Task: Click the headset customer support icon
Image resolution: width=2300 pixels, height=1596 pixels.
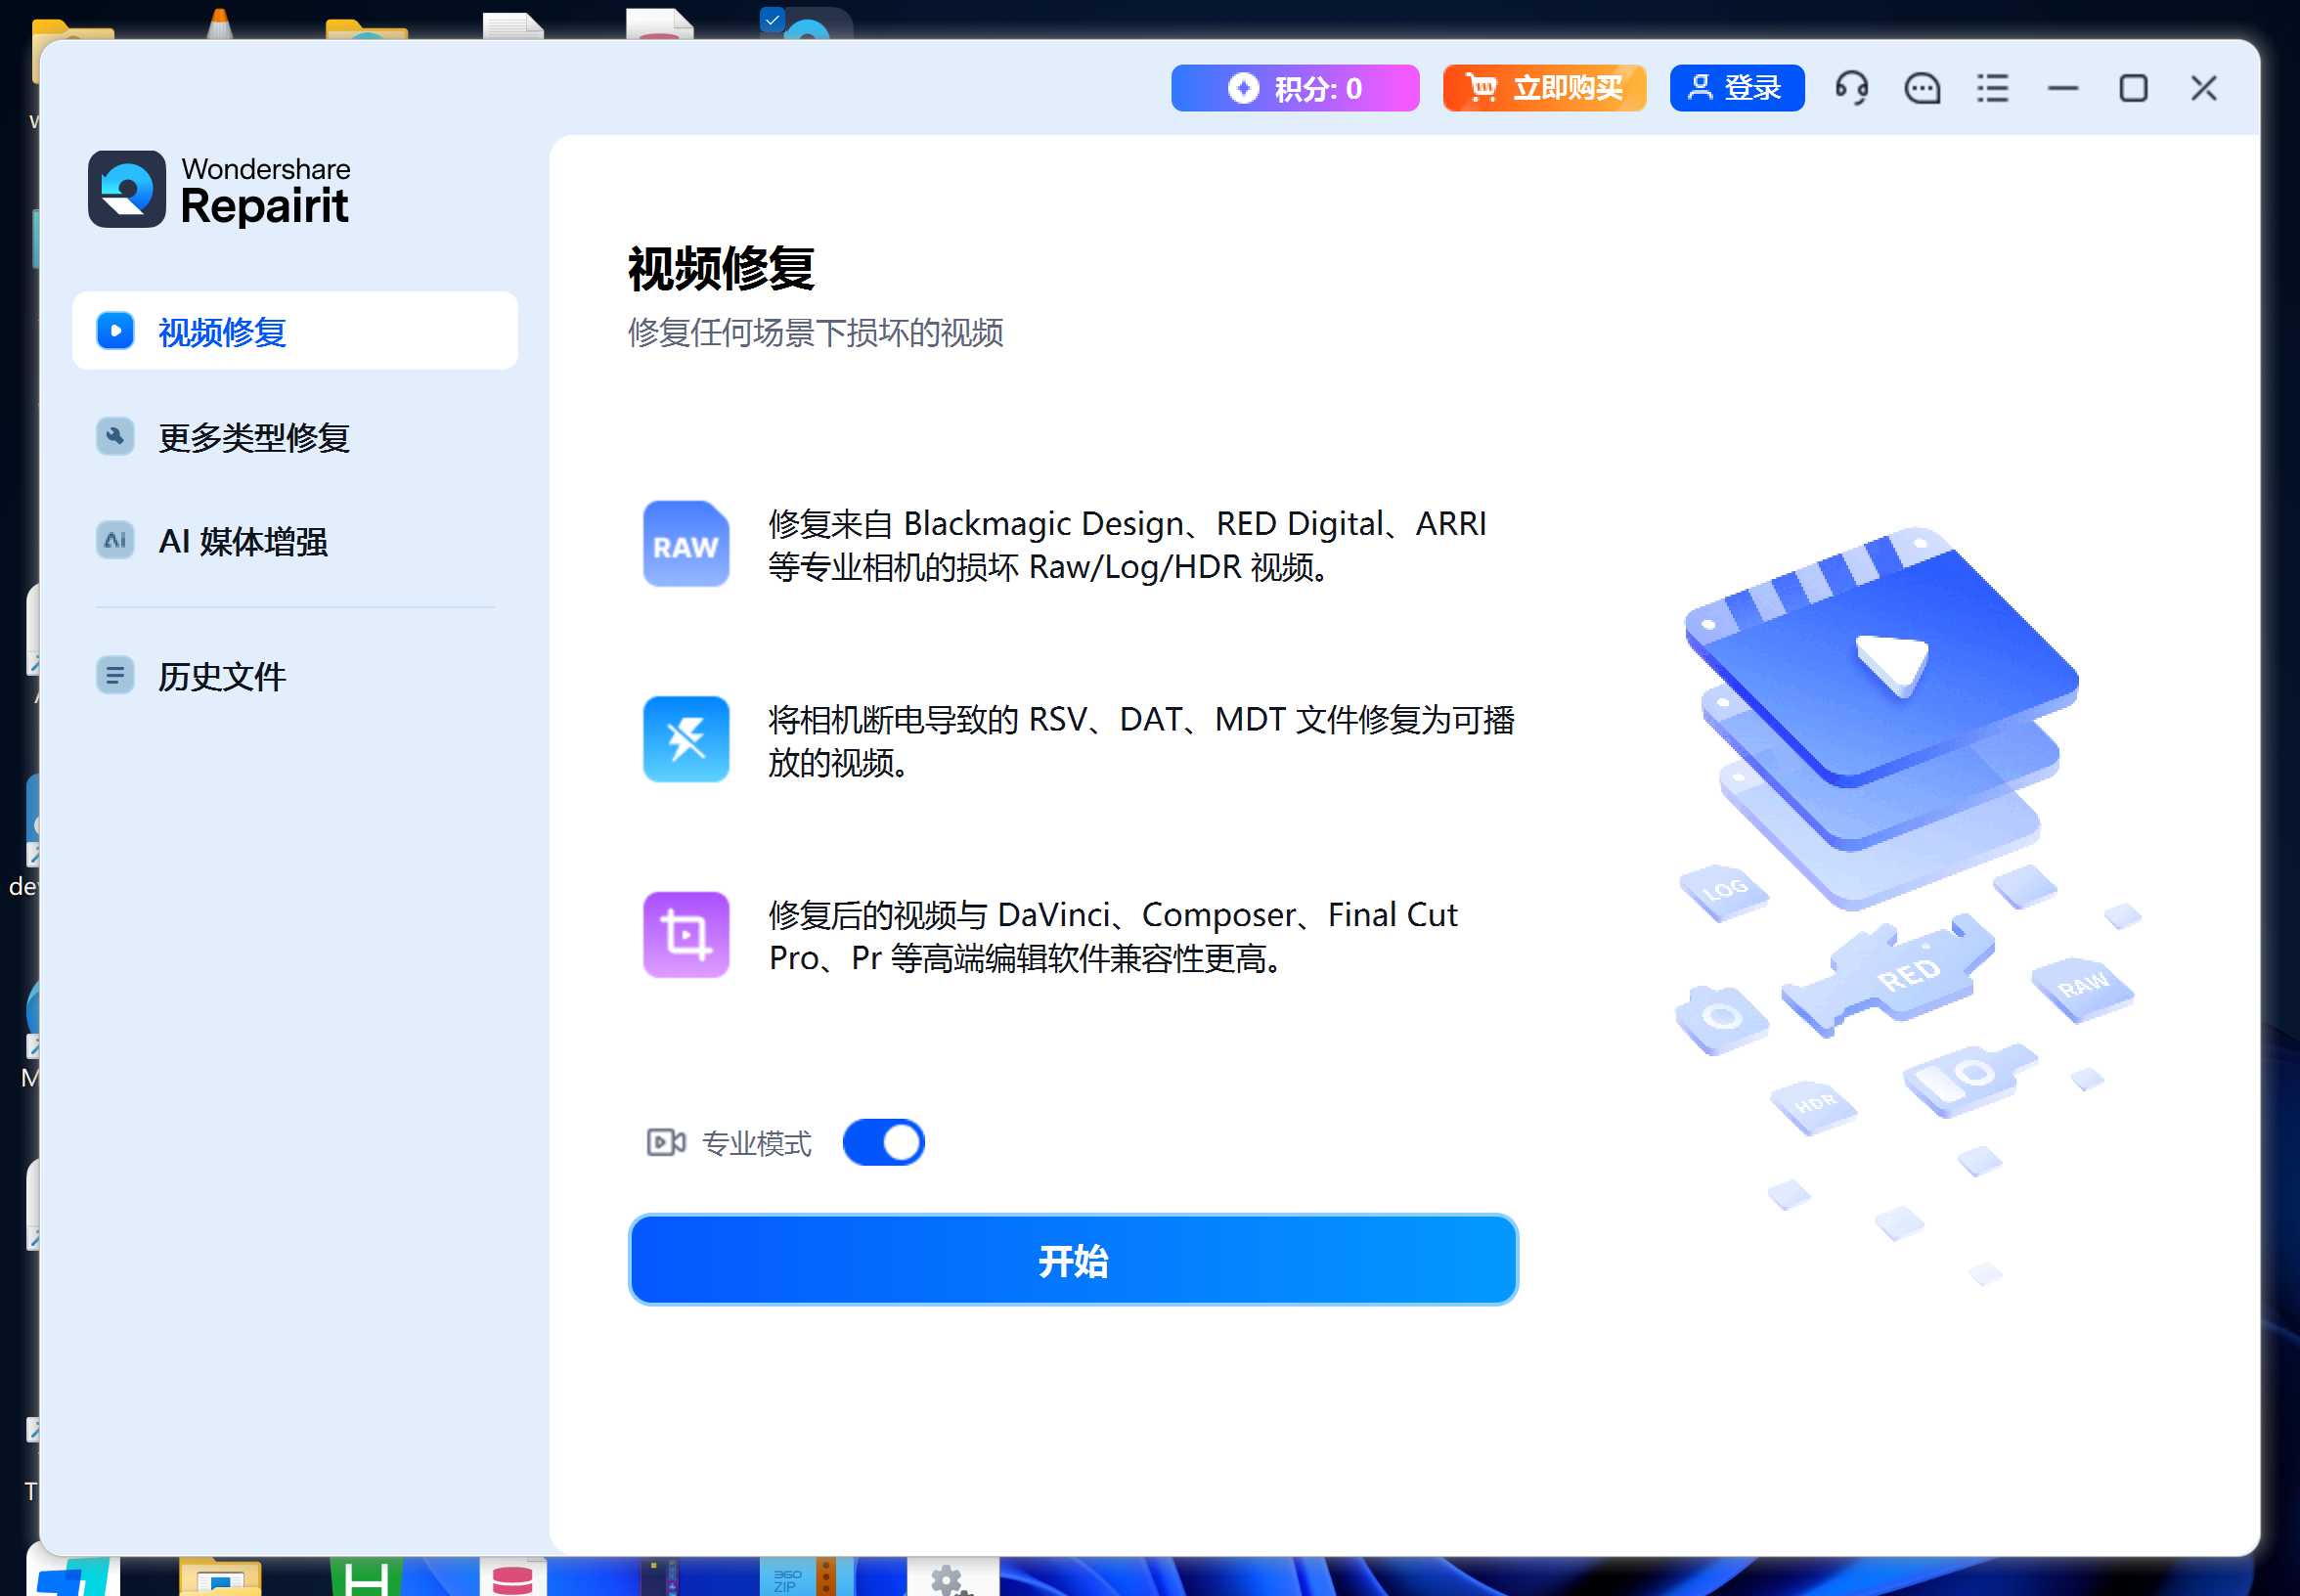Action: pos(1851,88)
